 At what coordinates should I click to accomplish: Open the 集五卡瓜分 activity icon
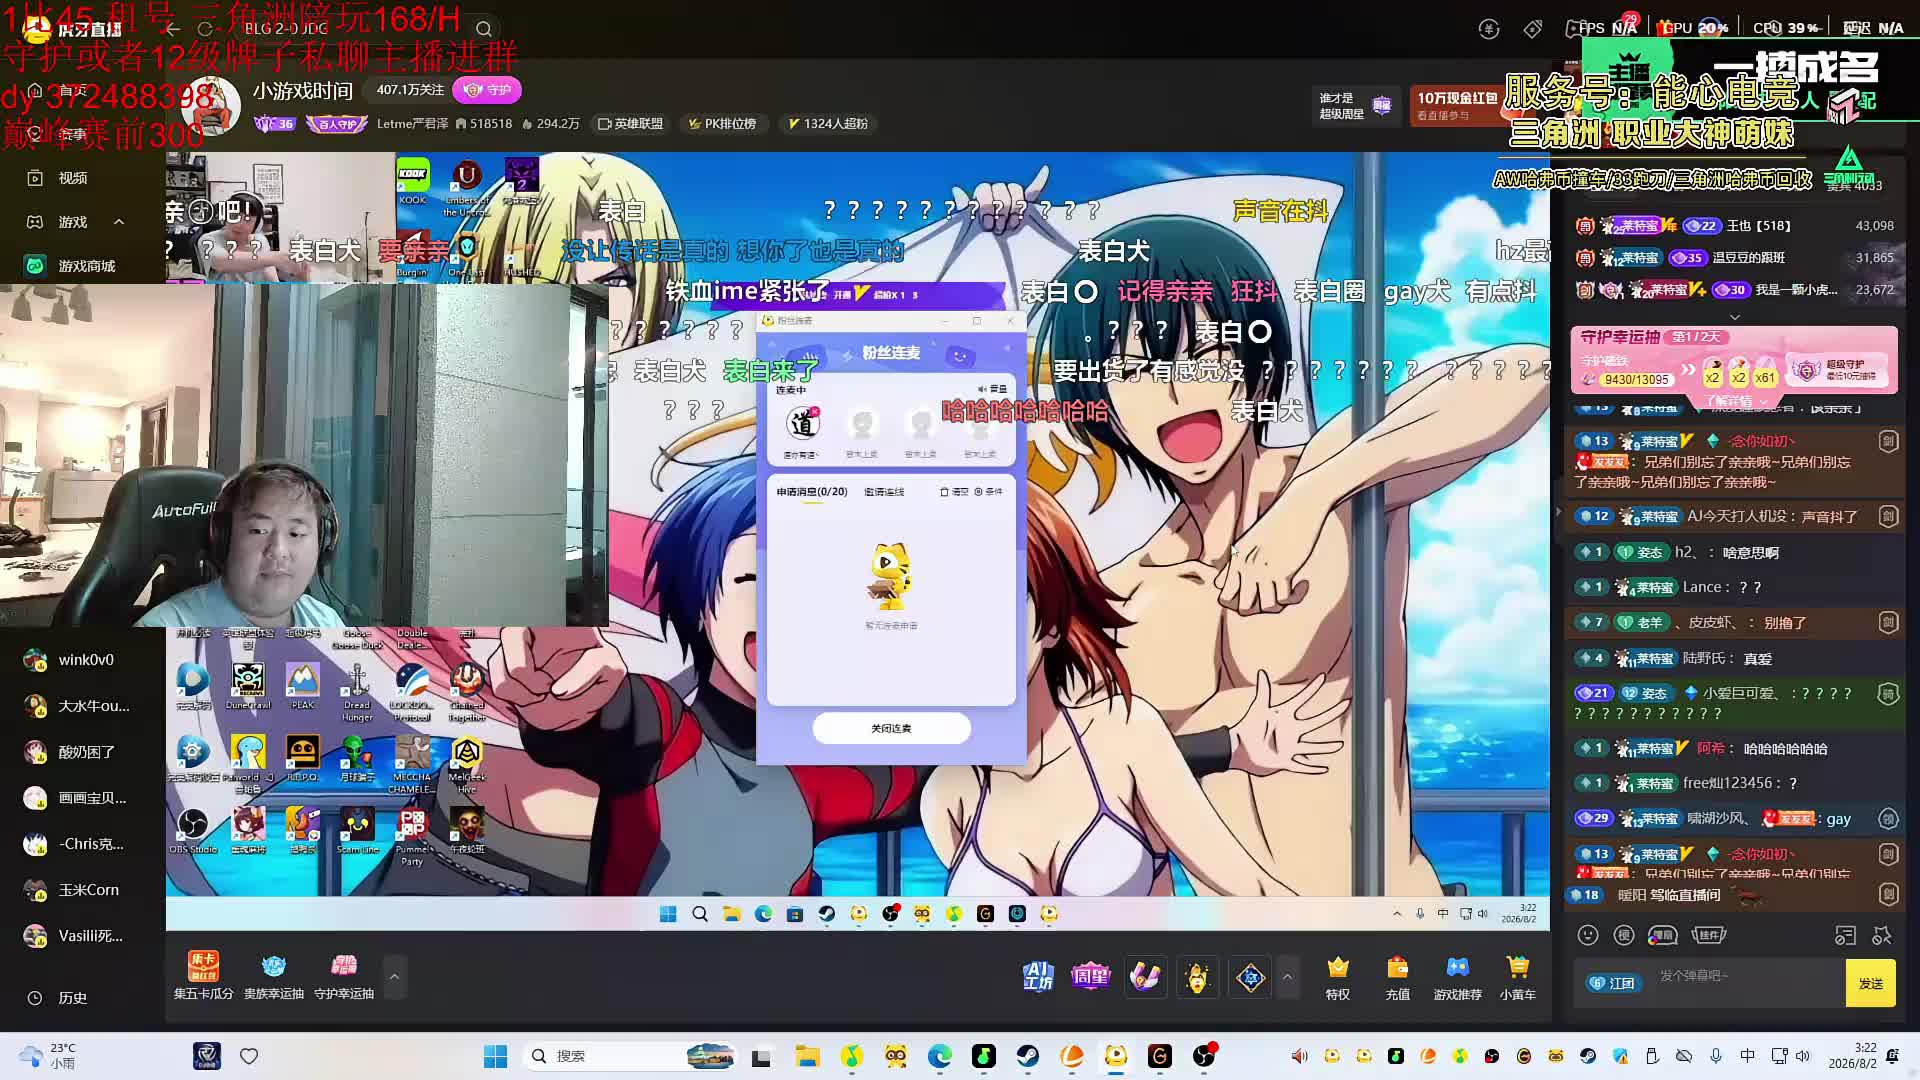click(x=203, y=976)
